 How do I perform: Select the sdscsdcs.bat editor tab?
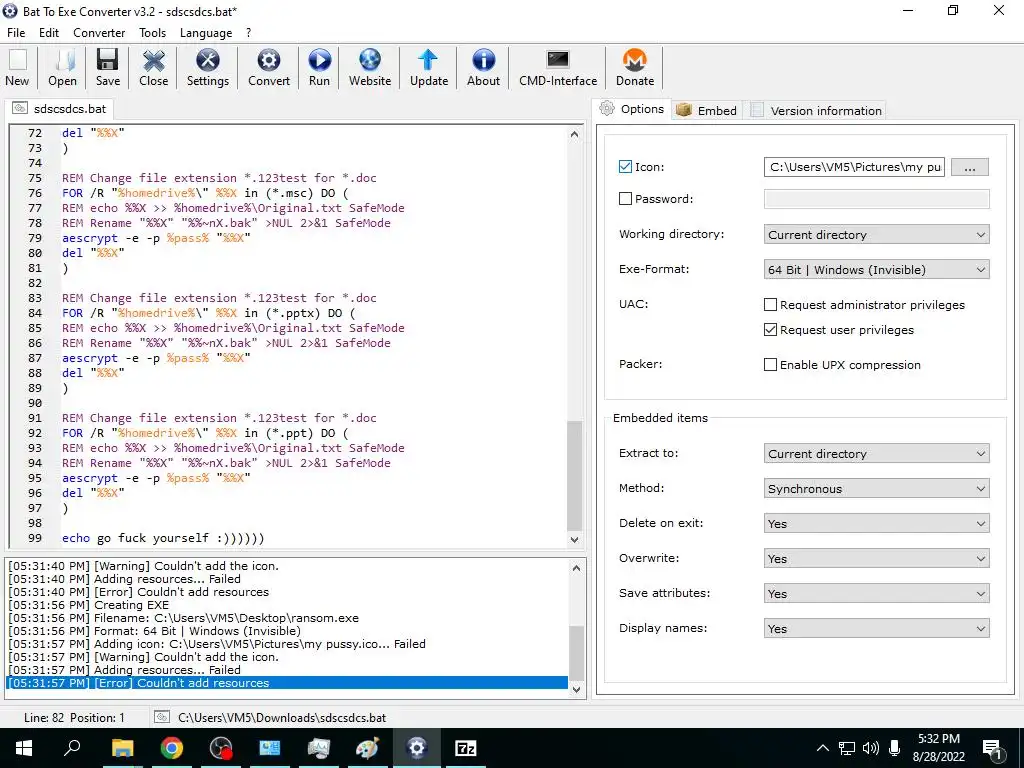pyautogui.click(x=59, y=108)
